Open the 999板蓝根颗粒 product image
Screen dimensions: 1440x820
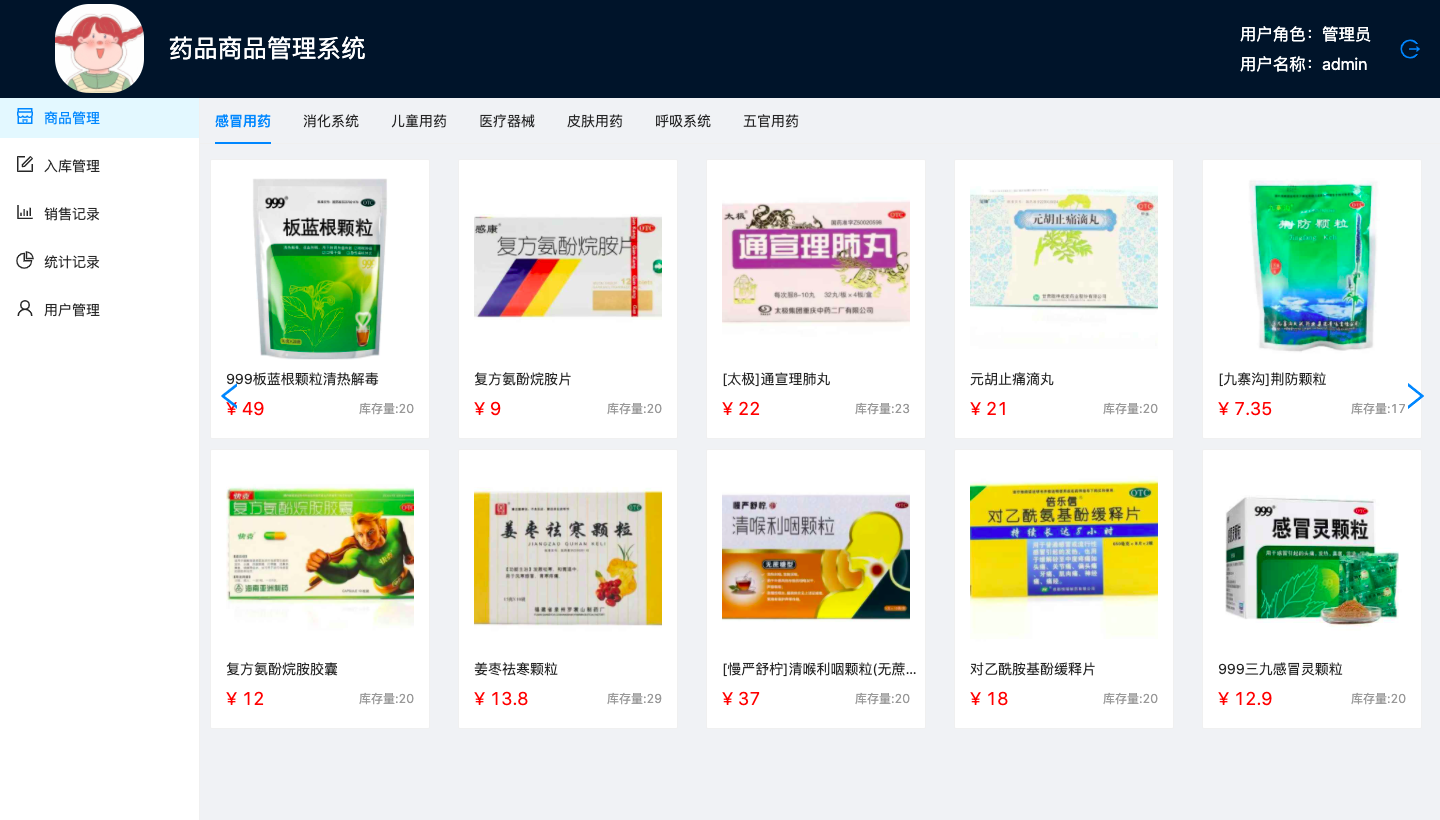(x=320, y=267)
